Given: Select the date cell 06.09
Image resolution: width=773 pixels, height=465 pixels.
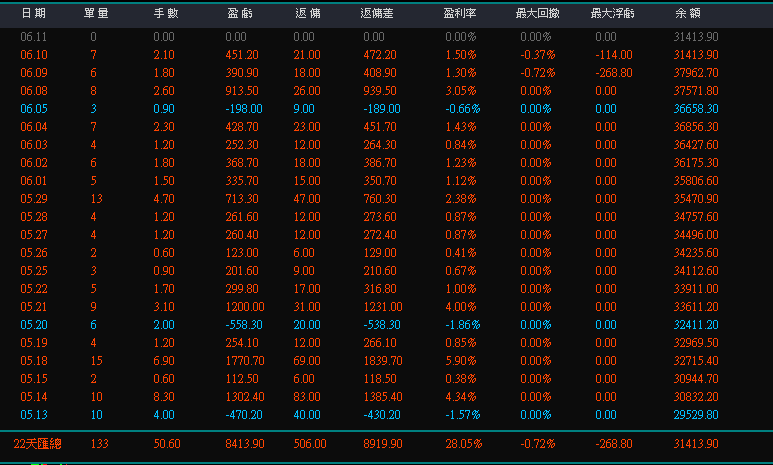Looking at the screenshot, I should click(x=34, y=73).
